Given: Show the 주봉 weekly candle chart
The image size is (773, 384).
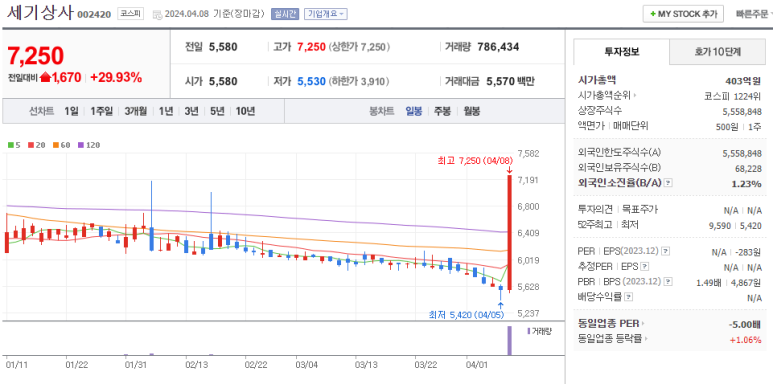Looking at the screenshot, I should tap(442, 111).
